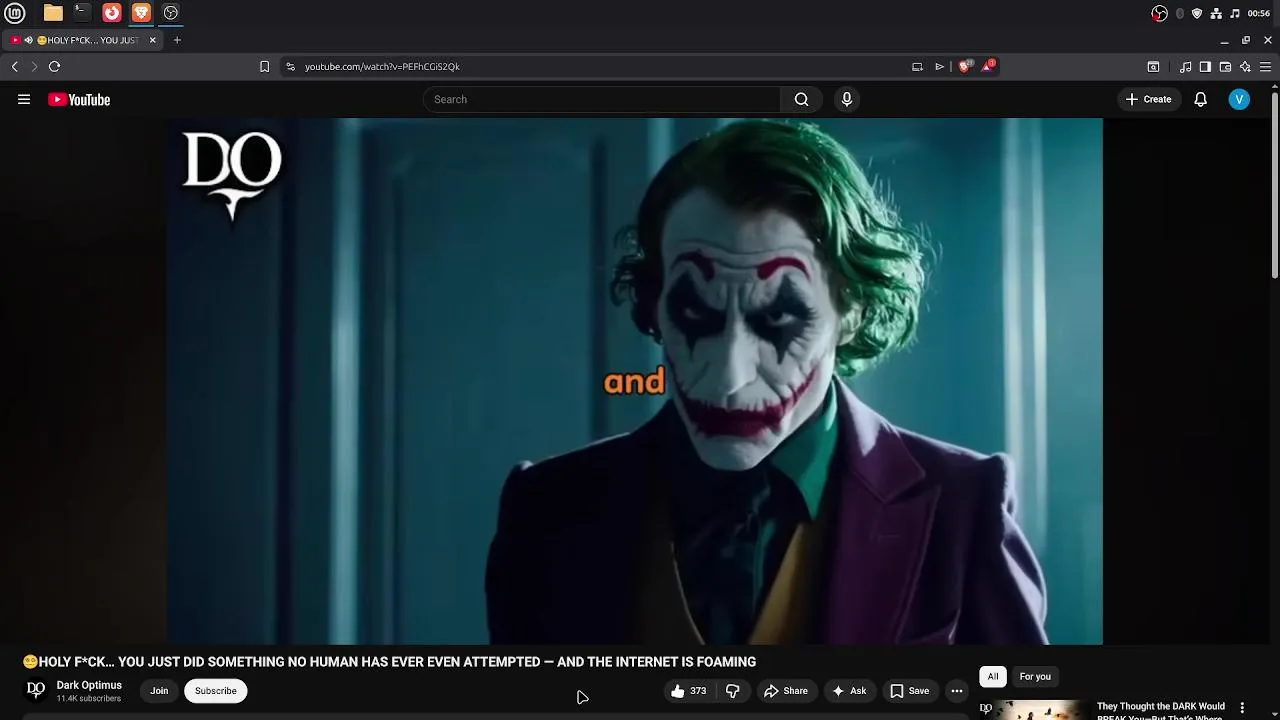Open the browser's tab search icon
This screenshot has width=1280, height=720.
[x=1153, y=67]
